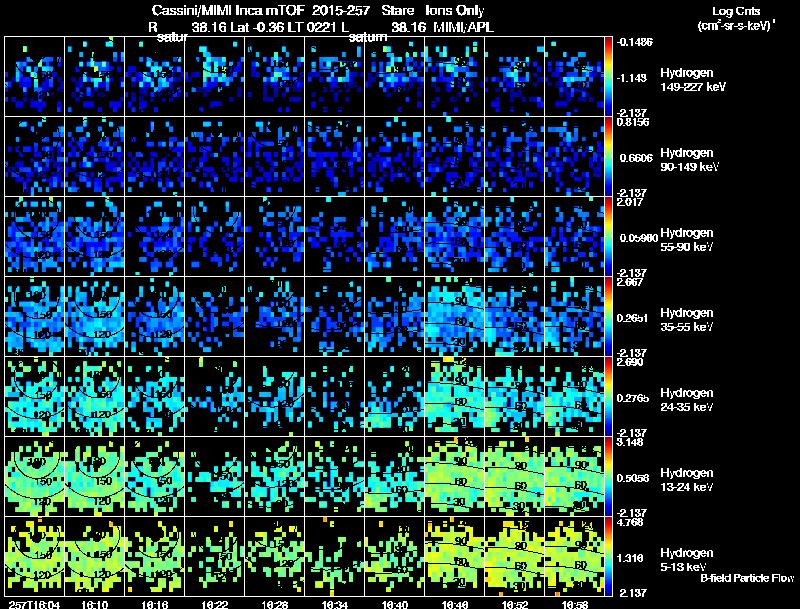Click the color bar beside Hydrogen 13-24 keV
This screenshot has height=609, width=800.
click(608, 477)
